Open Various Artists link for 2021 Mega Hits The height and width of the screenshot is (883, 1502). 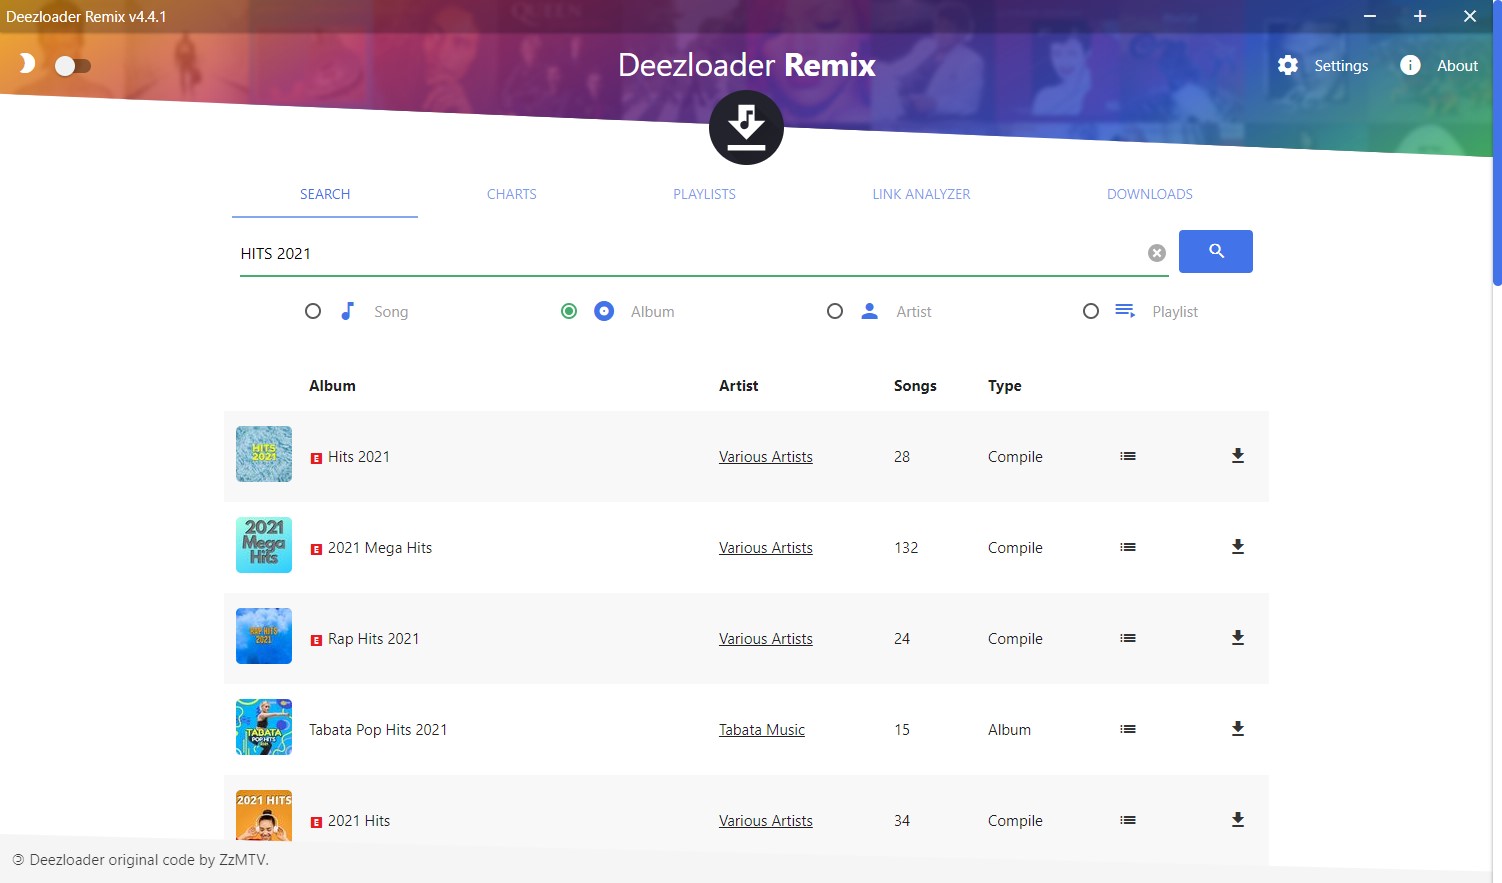[x=766, y=548]
